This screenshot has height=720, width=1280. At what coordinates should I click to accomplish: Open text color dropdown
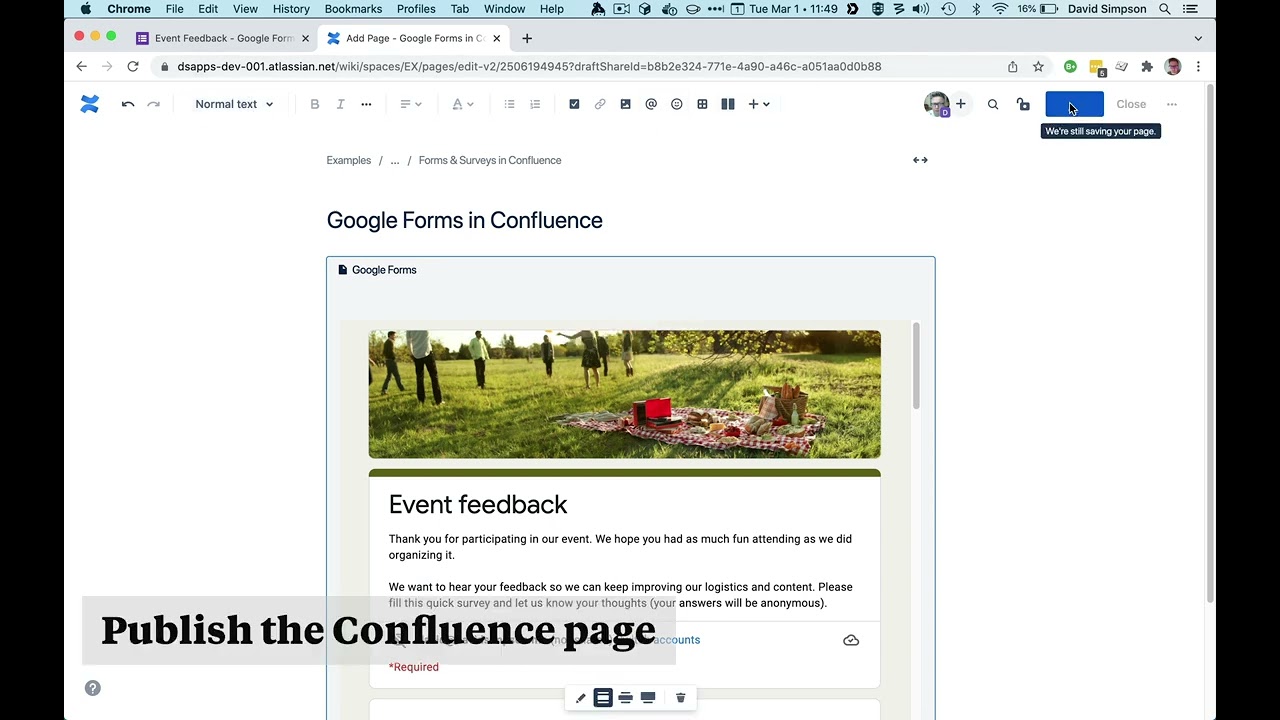[x=462, y=104]
